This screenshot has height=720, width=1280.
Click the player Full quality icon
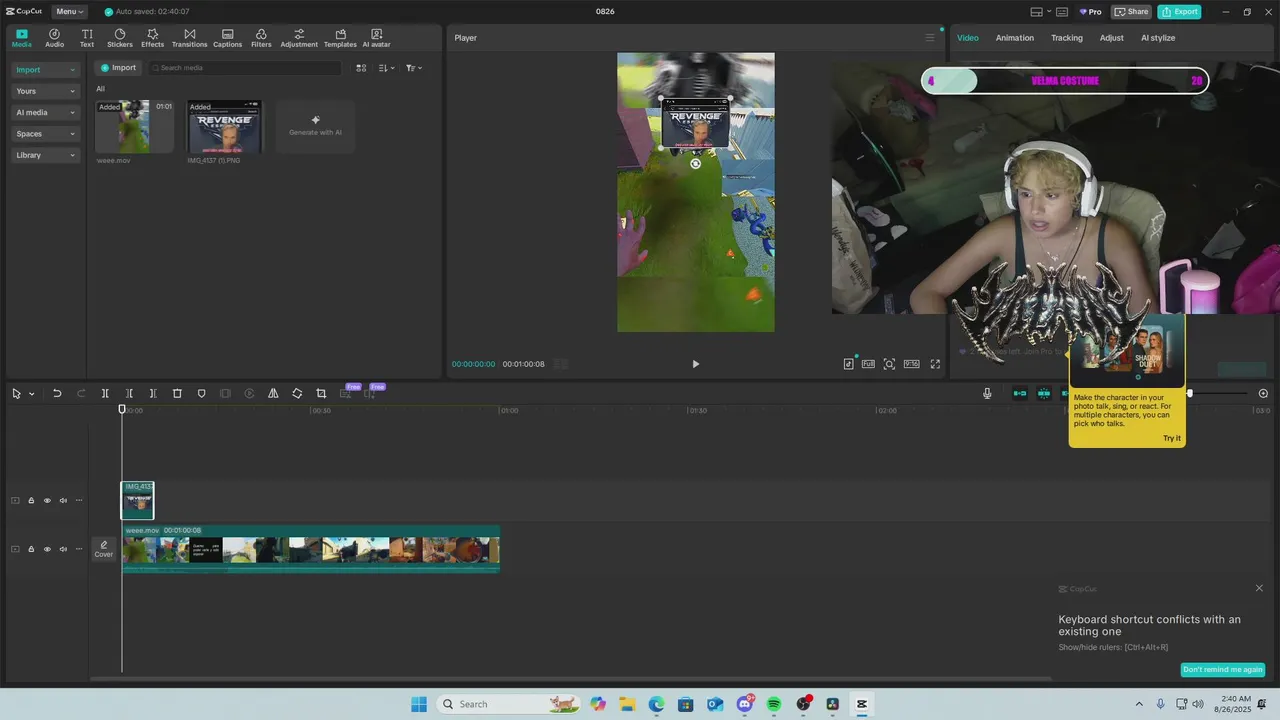click(x=868, y=364)
